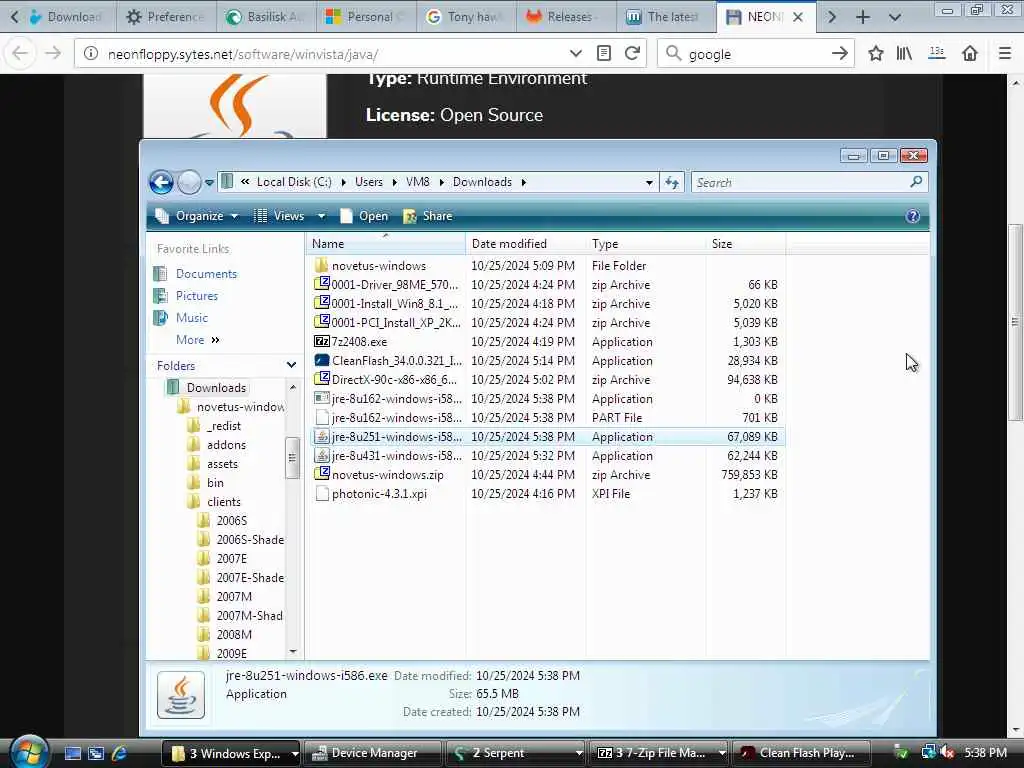Select the 0001-Driver_98ME zip archive icon
This screenshot has width=1024, height=768.
coord(321,284)
